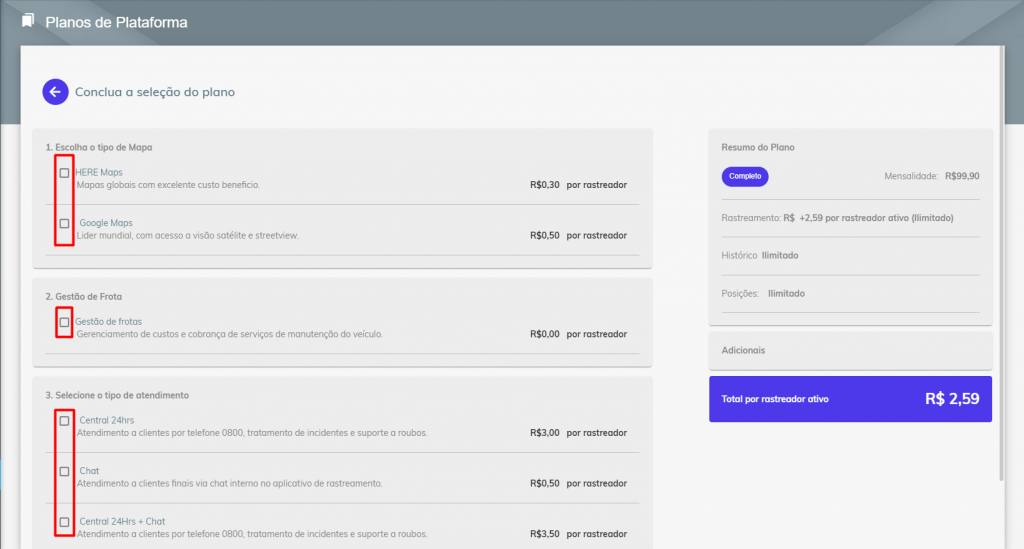Image resolution: width=1024 pixels, height=549 pixels.
Task: Check the HERE Maps checkbox
Action: tap(64, 173)
